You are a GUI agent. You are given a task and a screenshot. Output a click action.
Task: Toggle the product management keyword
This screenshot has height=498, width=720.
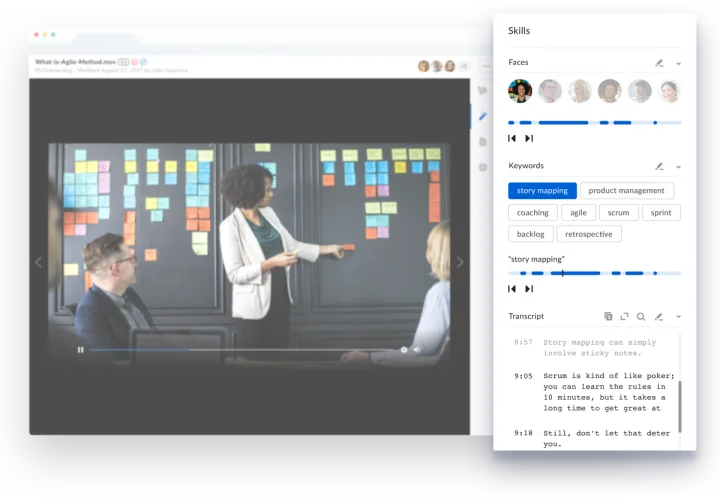pyautogui.click(x=627, y=190)
